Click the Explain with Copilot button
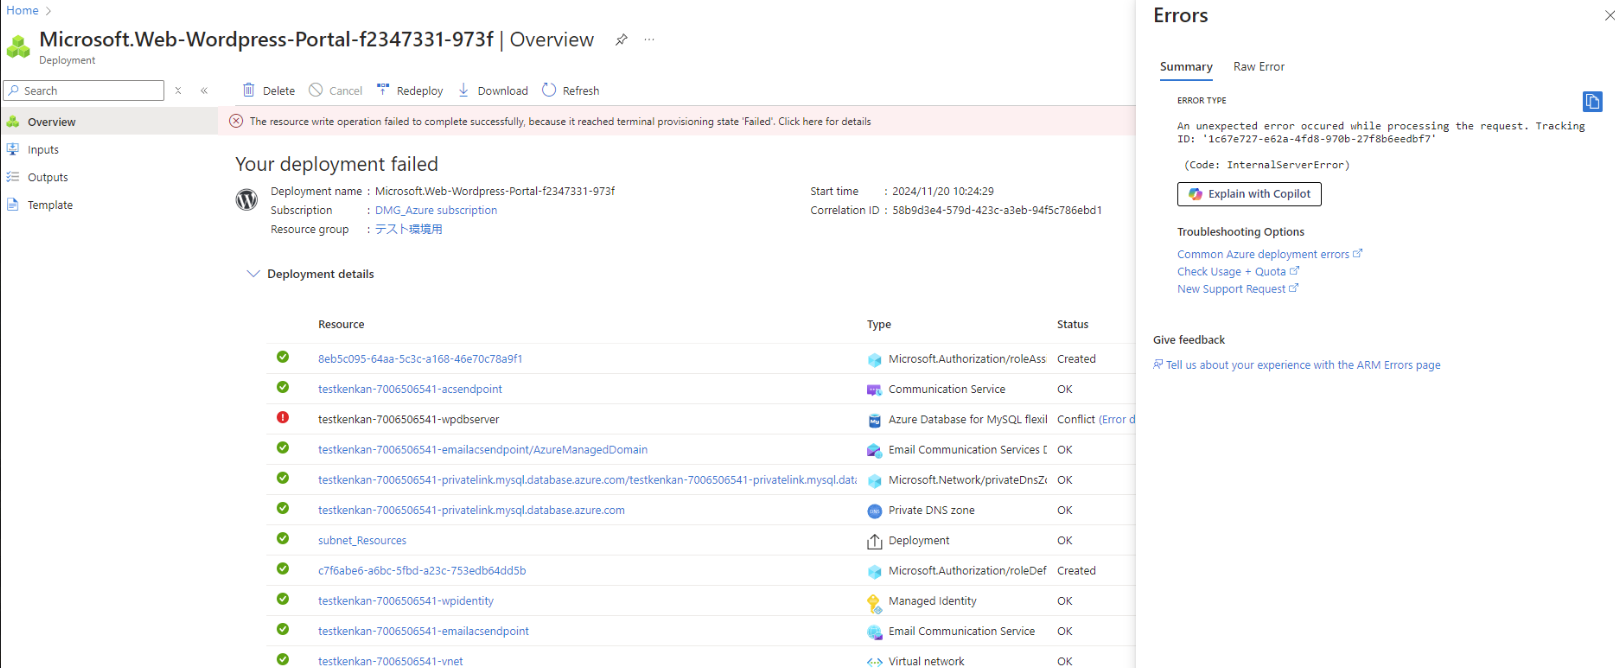This screenshot has height=668, width=1615. 1249,194
